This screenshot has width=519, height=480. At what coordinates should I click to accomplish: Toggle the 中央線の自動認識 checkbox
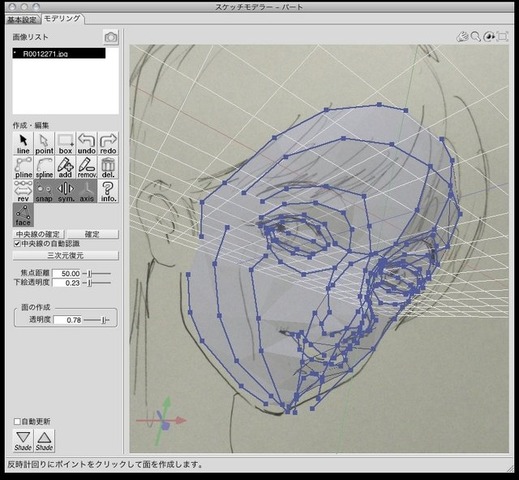click(17, 244)
